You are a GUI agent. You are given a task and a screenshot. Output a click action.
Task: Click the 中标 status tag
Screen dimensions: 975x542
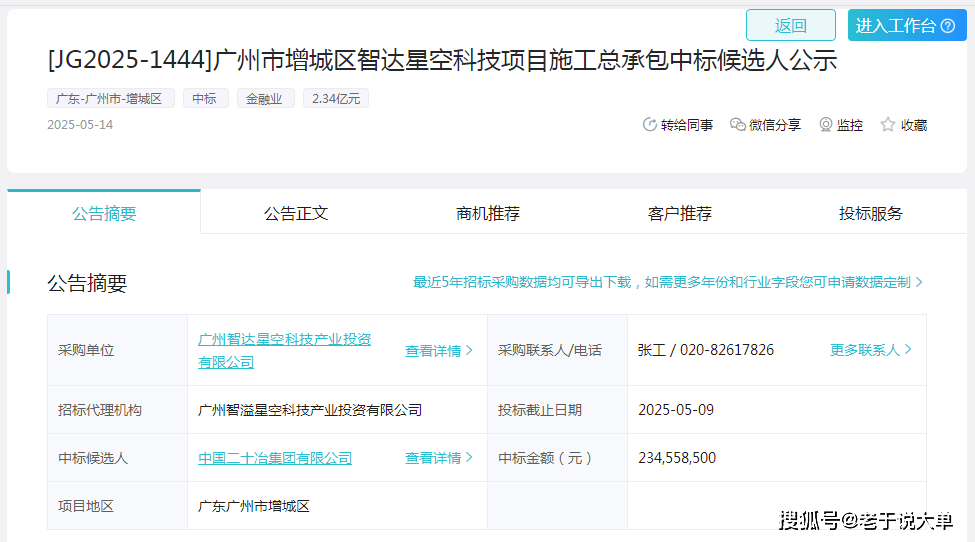click(x=205, y=98)
